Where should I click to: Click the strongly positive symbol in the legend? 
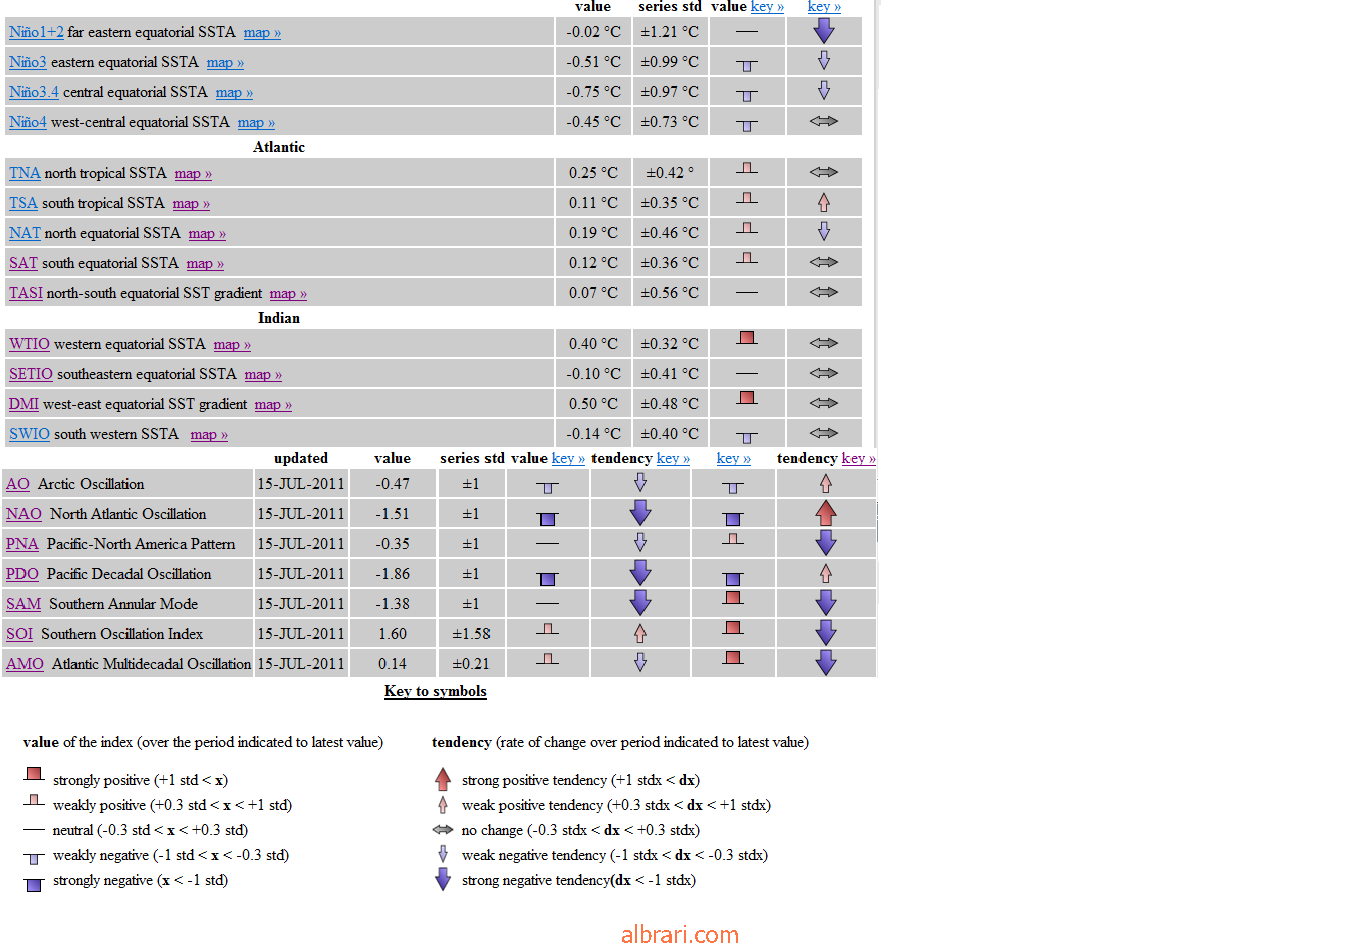coord(34,775)
